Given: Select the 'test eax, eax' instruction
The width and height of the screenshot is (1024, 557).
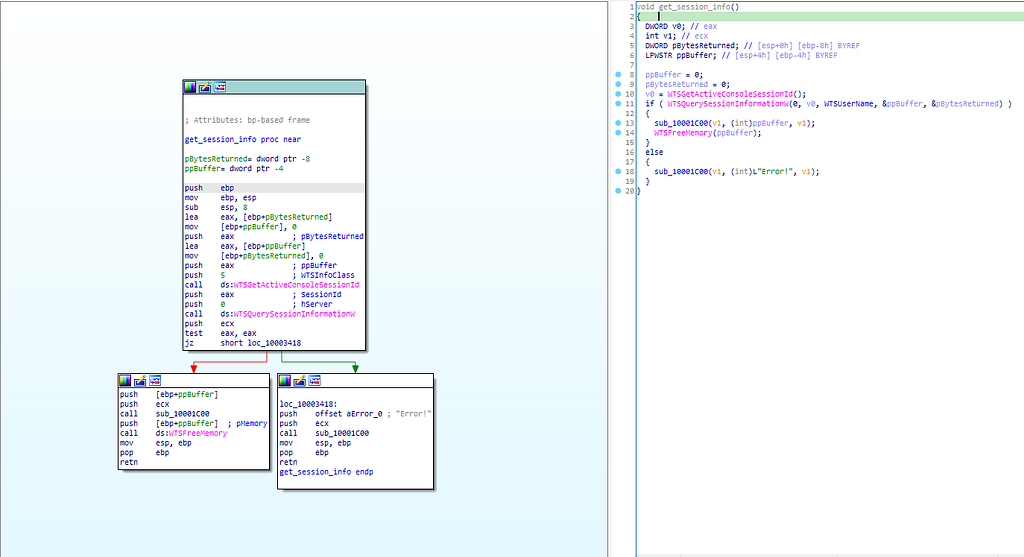Looking at the screenshot, I should pos(221,333).
